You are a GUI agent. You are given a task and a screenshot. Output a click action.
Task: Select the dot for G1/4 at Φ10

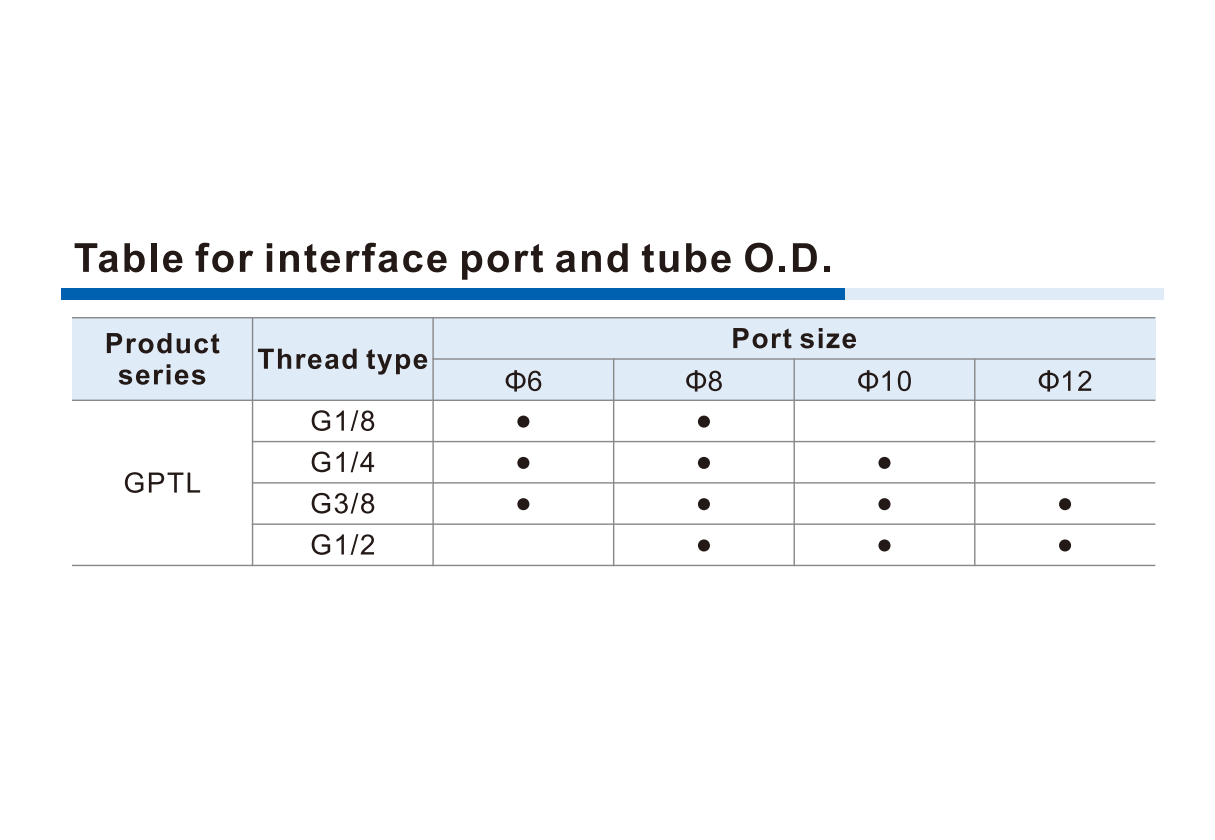(x=884, y=463)
